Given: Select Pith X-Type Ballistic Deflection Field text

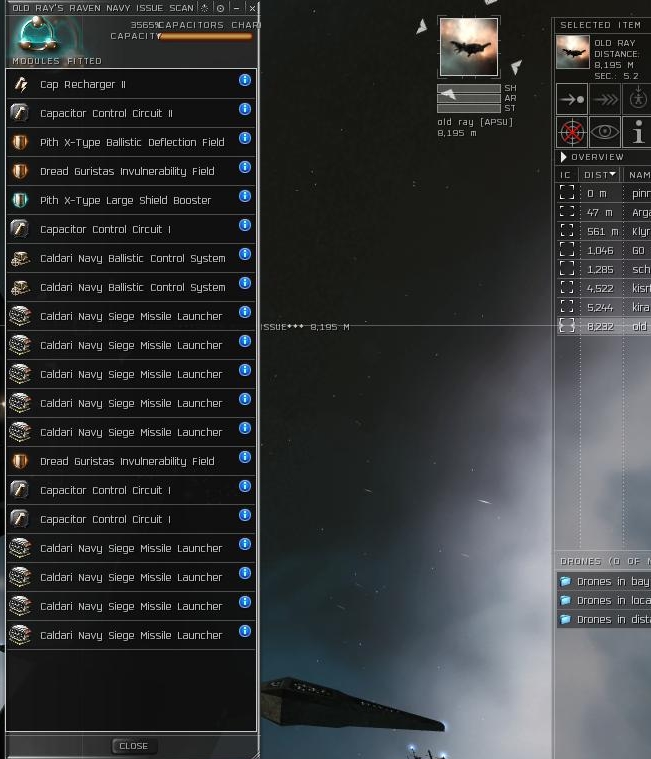Looking at the screenshot, I should 132,142.
